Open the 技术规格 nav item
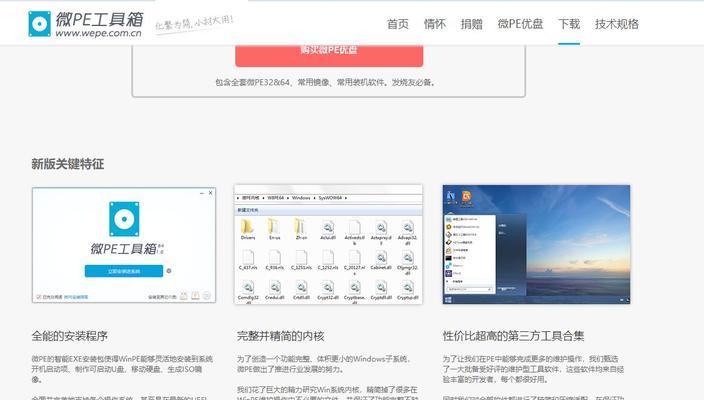The width and height of the screenshot is (704, 400). pos(617,24)
